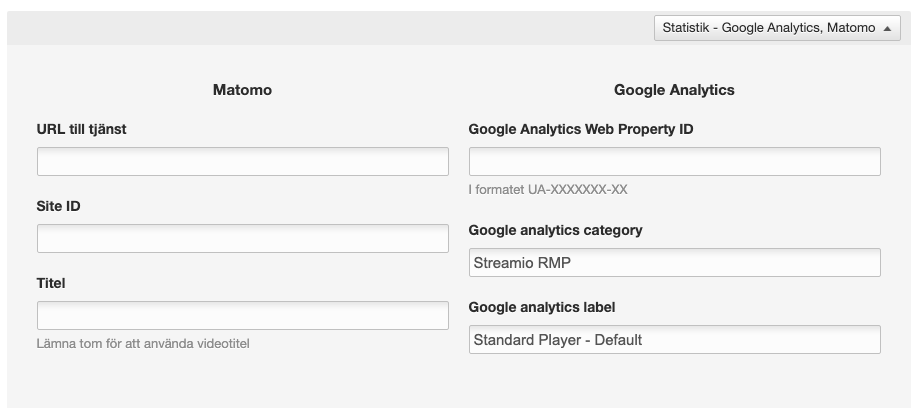Click the "URL till tjänst" label
The height and width of the screenshot is (418, 919).
81,129
